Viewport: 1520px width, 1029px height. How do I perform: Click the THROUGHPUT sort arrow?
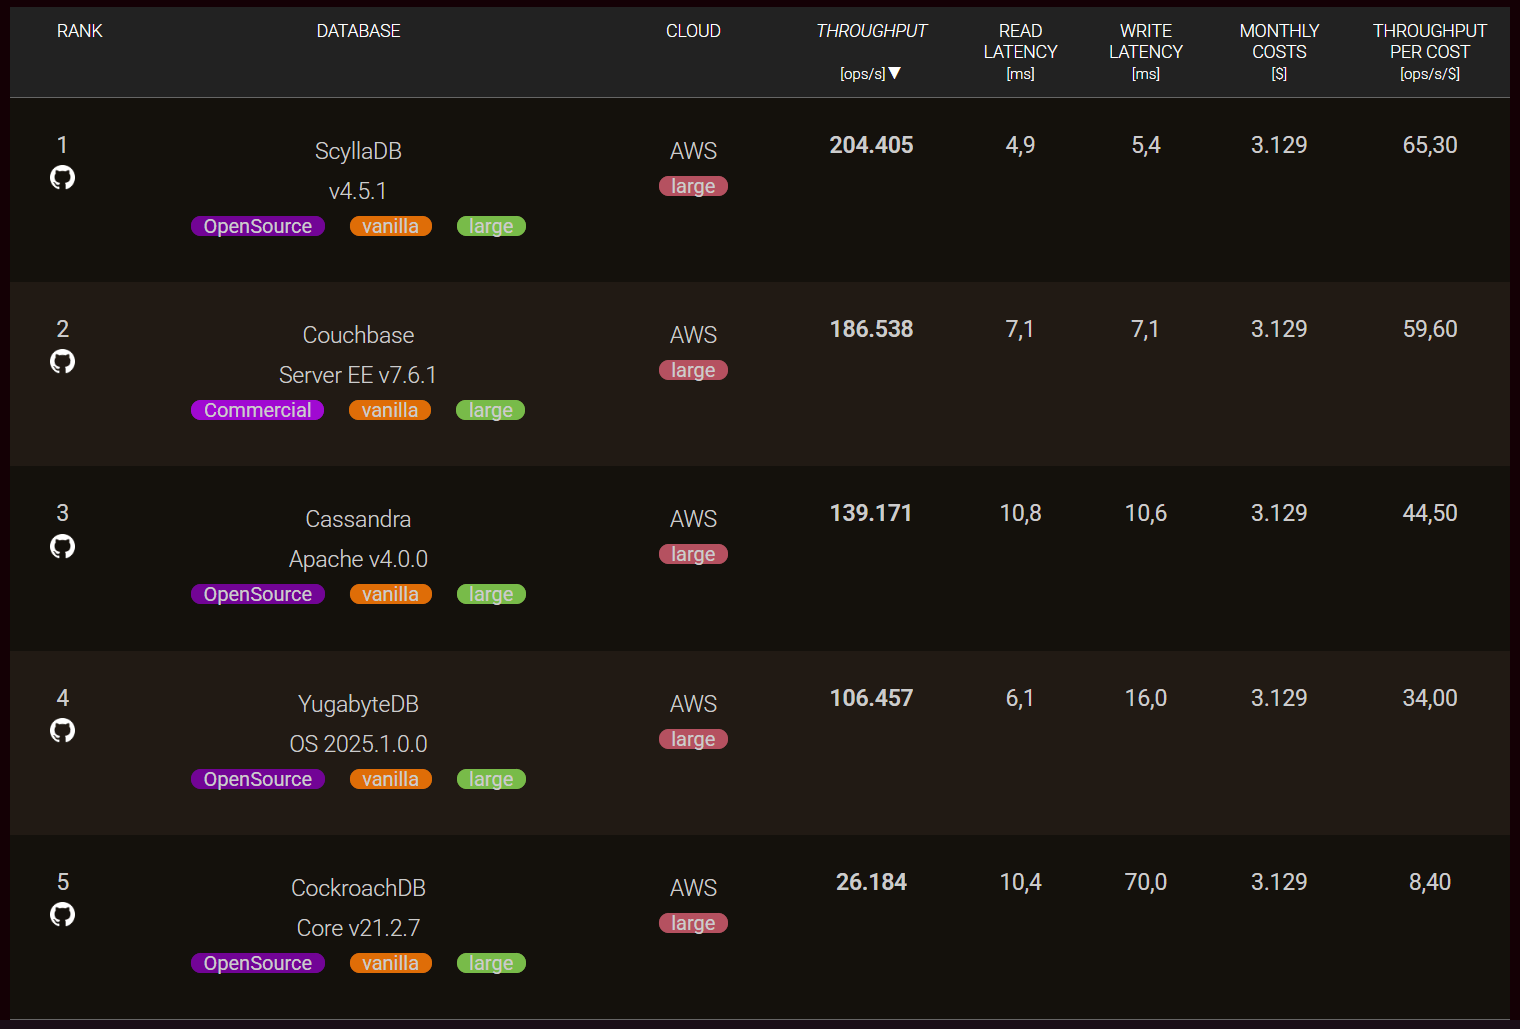tap(895, 72)
